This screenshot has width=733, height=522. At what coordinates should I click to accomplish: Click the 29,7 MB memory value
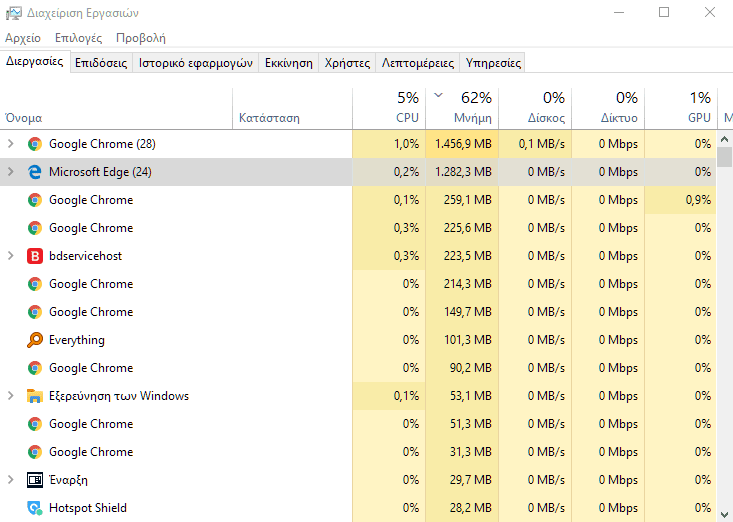(471, 480)
